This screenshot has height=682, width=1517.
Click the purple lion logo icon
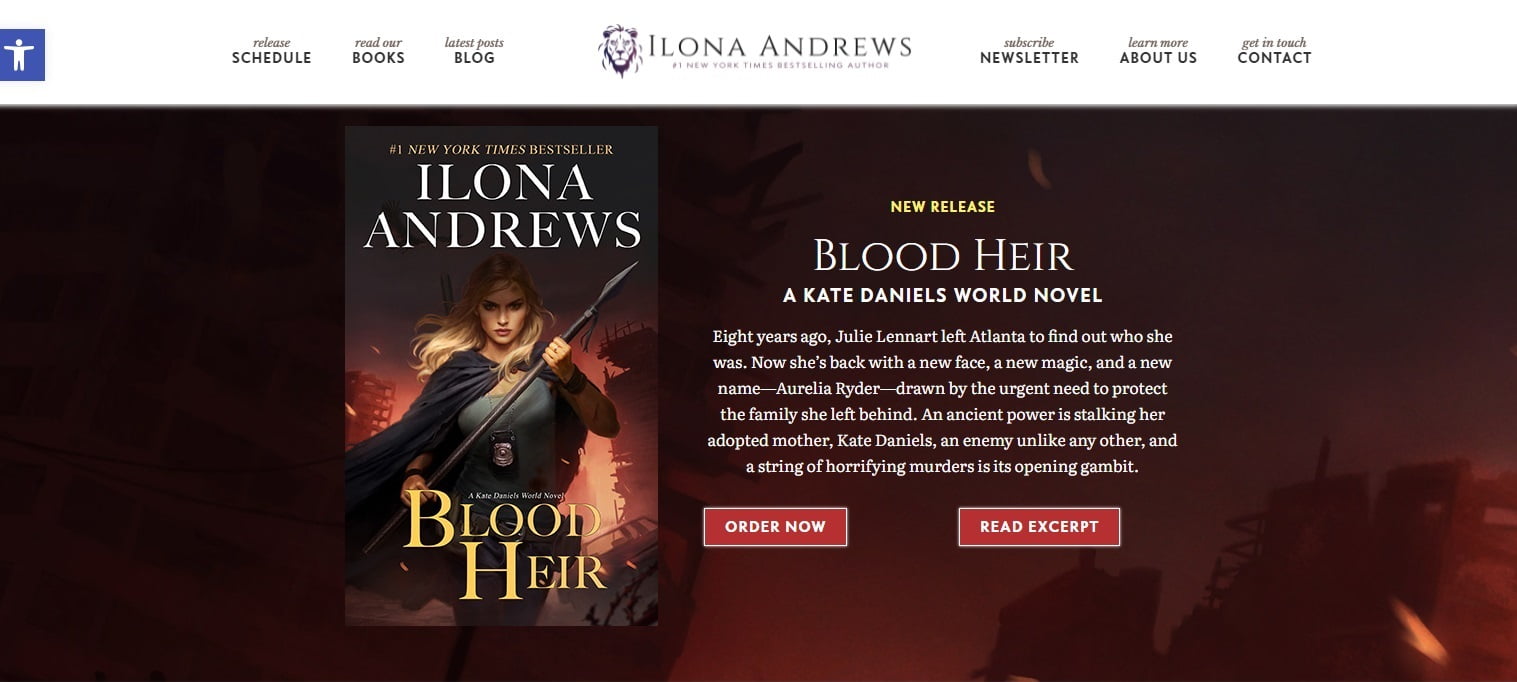(620, 50)
